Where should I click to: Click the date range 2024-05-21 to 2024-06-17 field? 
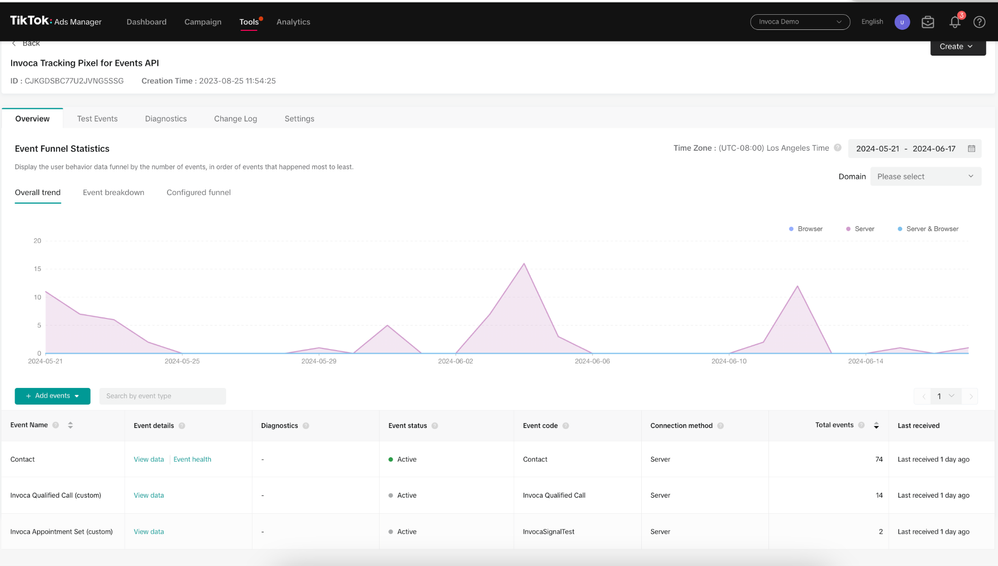point(915,148)
